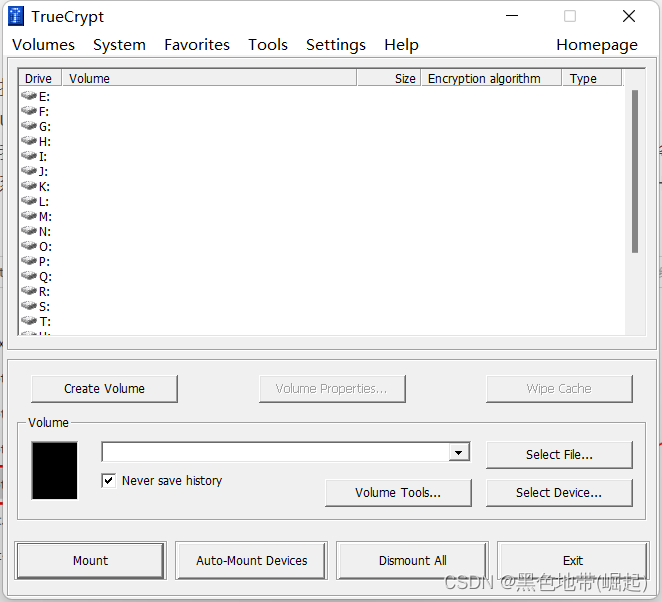Expand the volume path dropdown arrow

click(459, 453)
